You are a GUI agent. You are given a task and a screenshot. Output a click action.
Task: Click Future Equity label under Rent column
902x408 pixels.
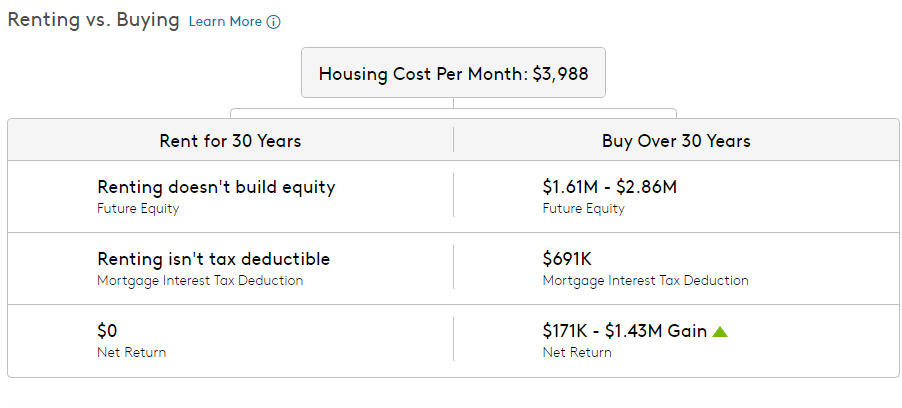coord(138,209)
